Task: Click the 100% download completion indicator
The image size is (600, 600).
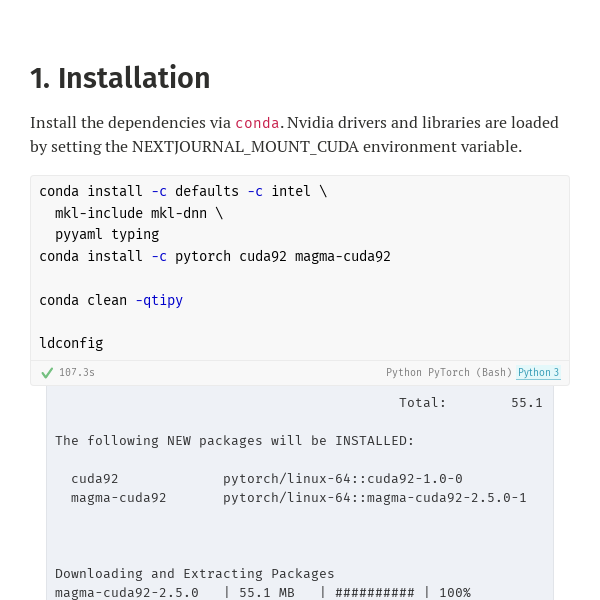Action: coord(454,592)
